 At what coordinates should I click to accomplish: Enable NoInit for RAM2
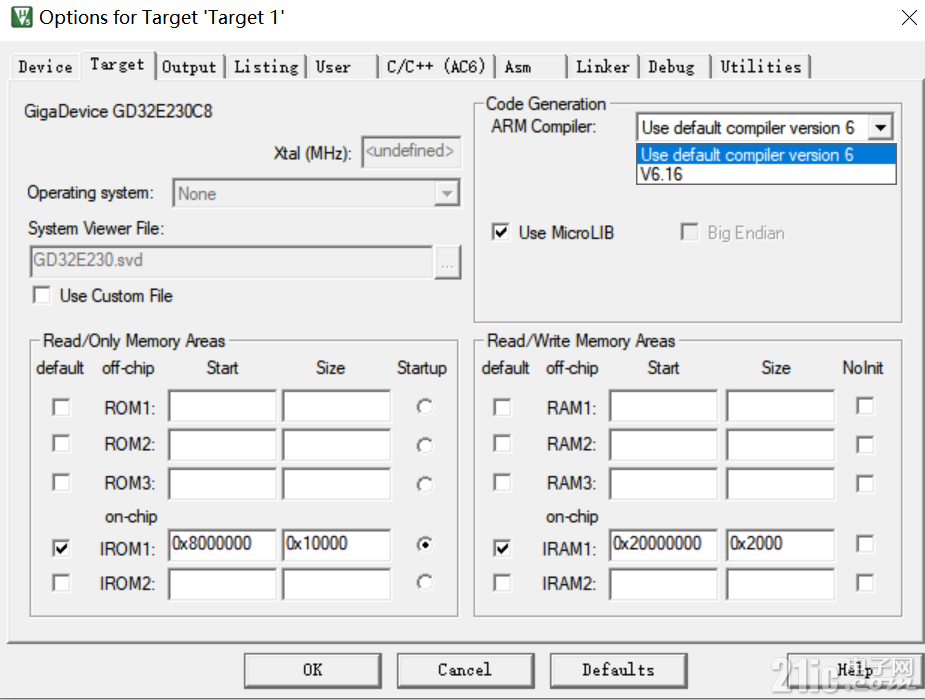865,445
